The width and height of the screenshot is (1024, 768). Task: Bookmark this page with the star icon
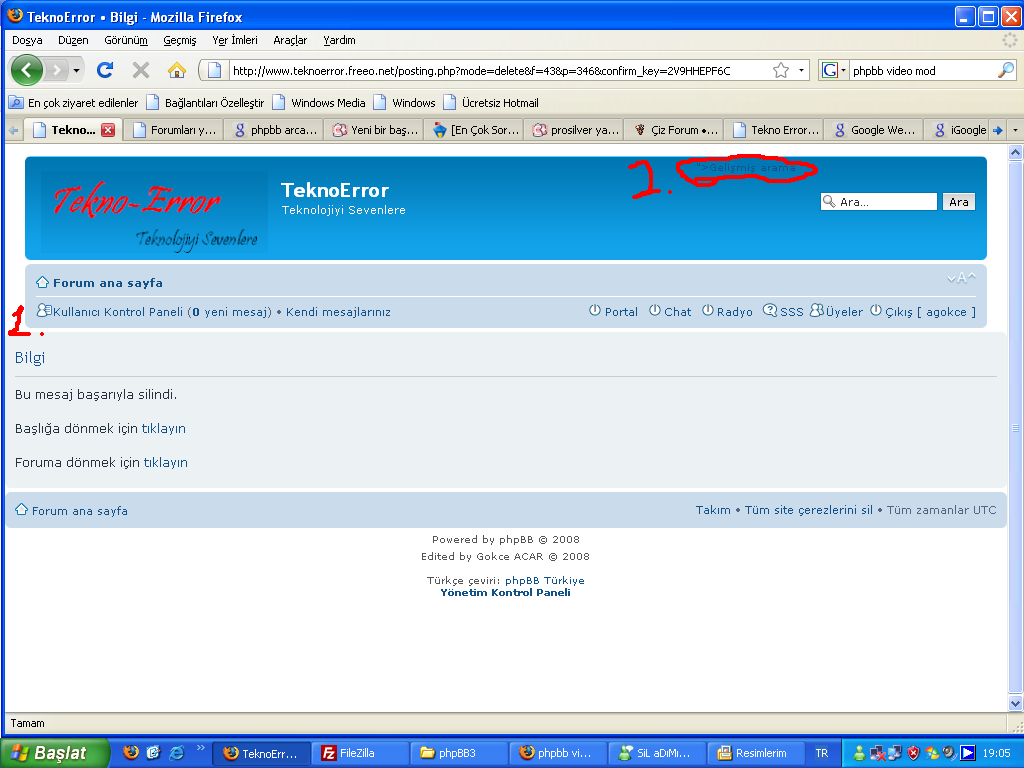coord(781,70)
